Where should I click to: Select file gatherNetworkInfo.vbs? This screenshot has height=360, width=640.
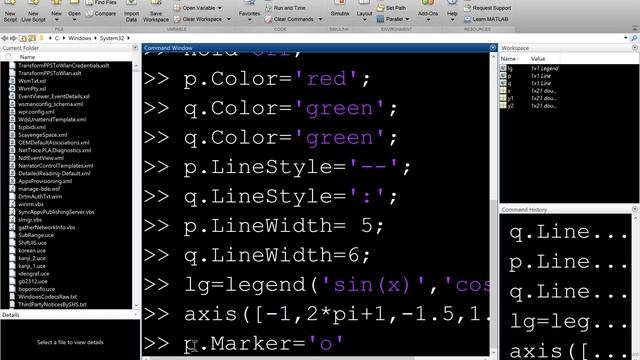tap(47, 227)
